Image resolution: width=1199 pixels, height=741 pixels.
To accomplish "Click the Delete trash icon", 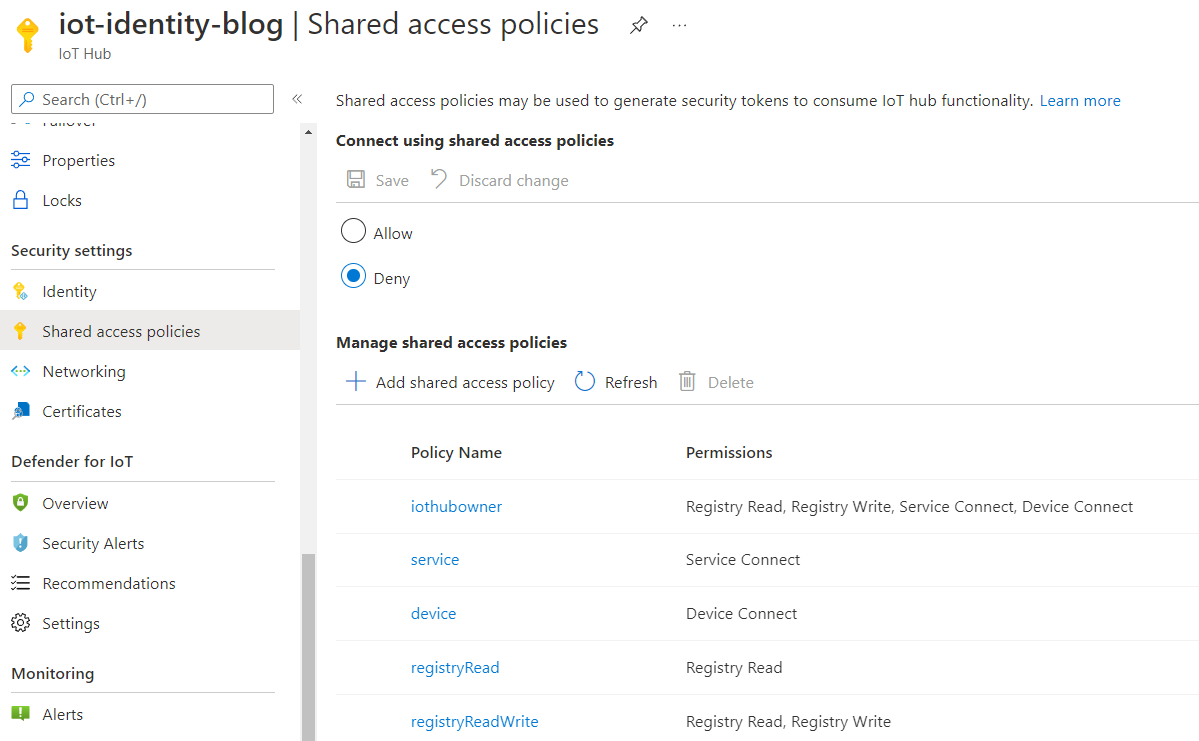I will coord(687,381).
